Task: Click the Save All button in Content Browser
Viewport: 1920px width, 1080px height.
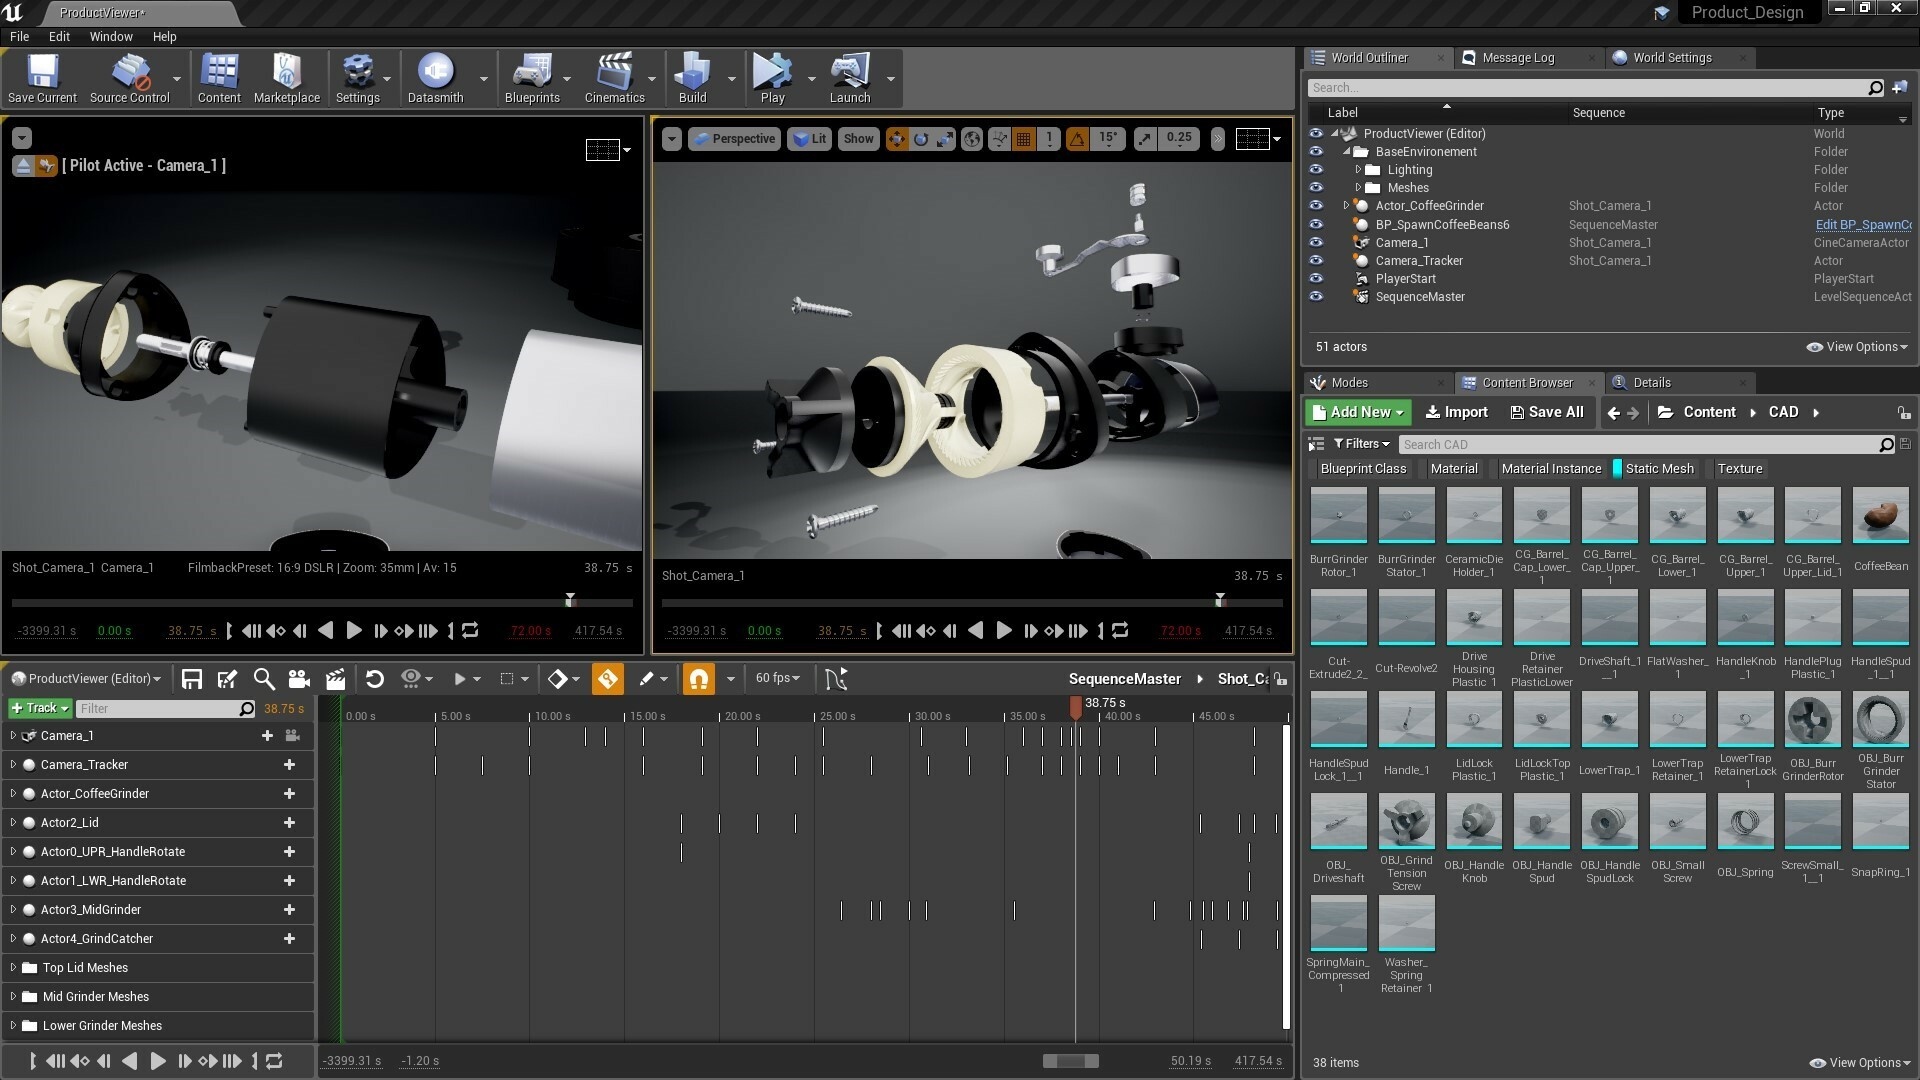Action: [x=1547, y=411]
